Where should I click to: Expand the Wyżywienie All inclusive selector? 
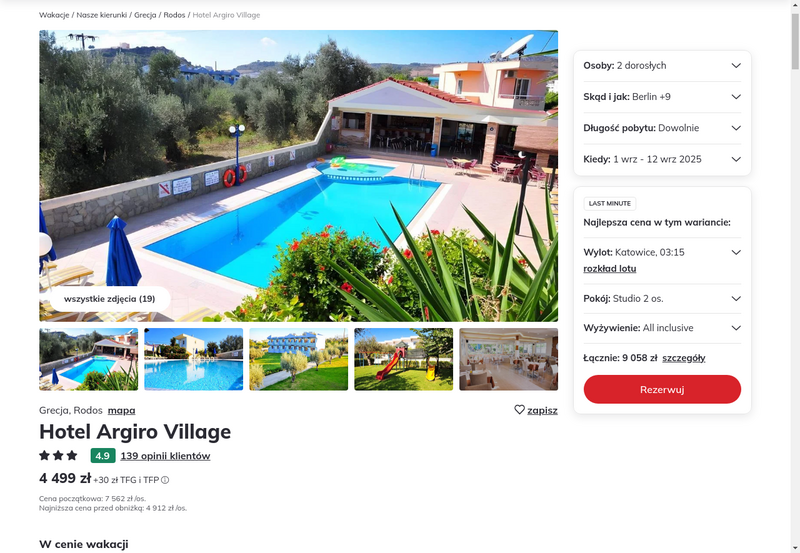click(x=662, y=328)
